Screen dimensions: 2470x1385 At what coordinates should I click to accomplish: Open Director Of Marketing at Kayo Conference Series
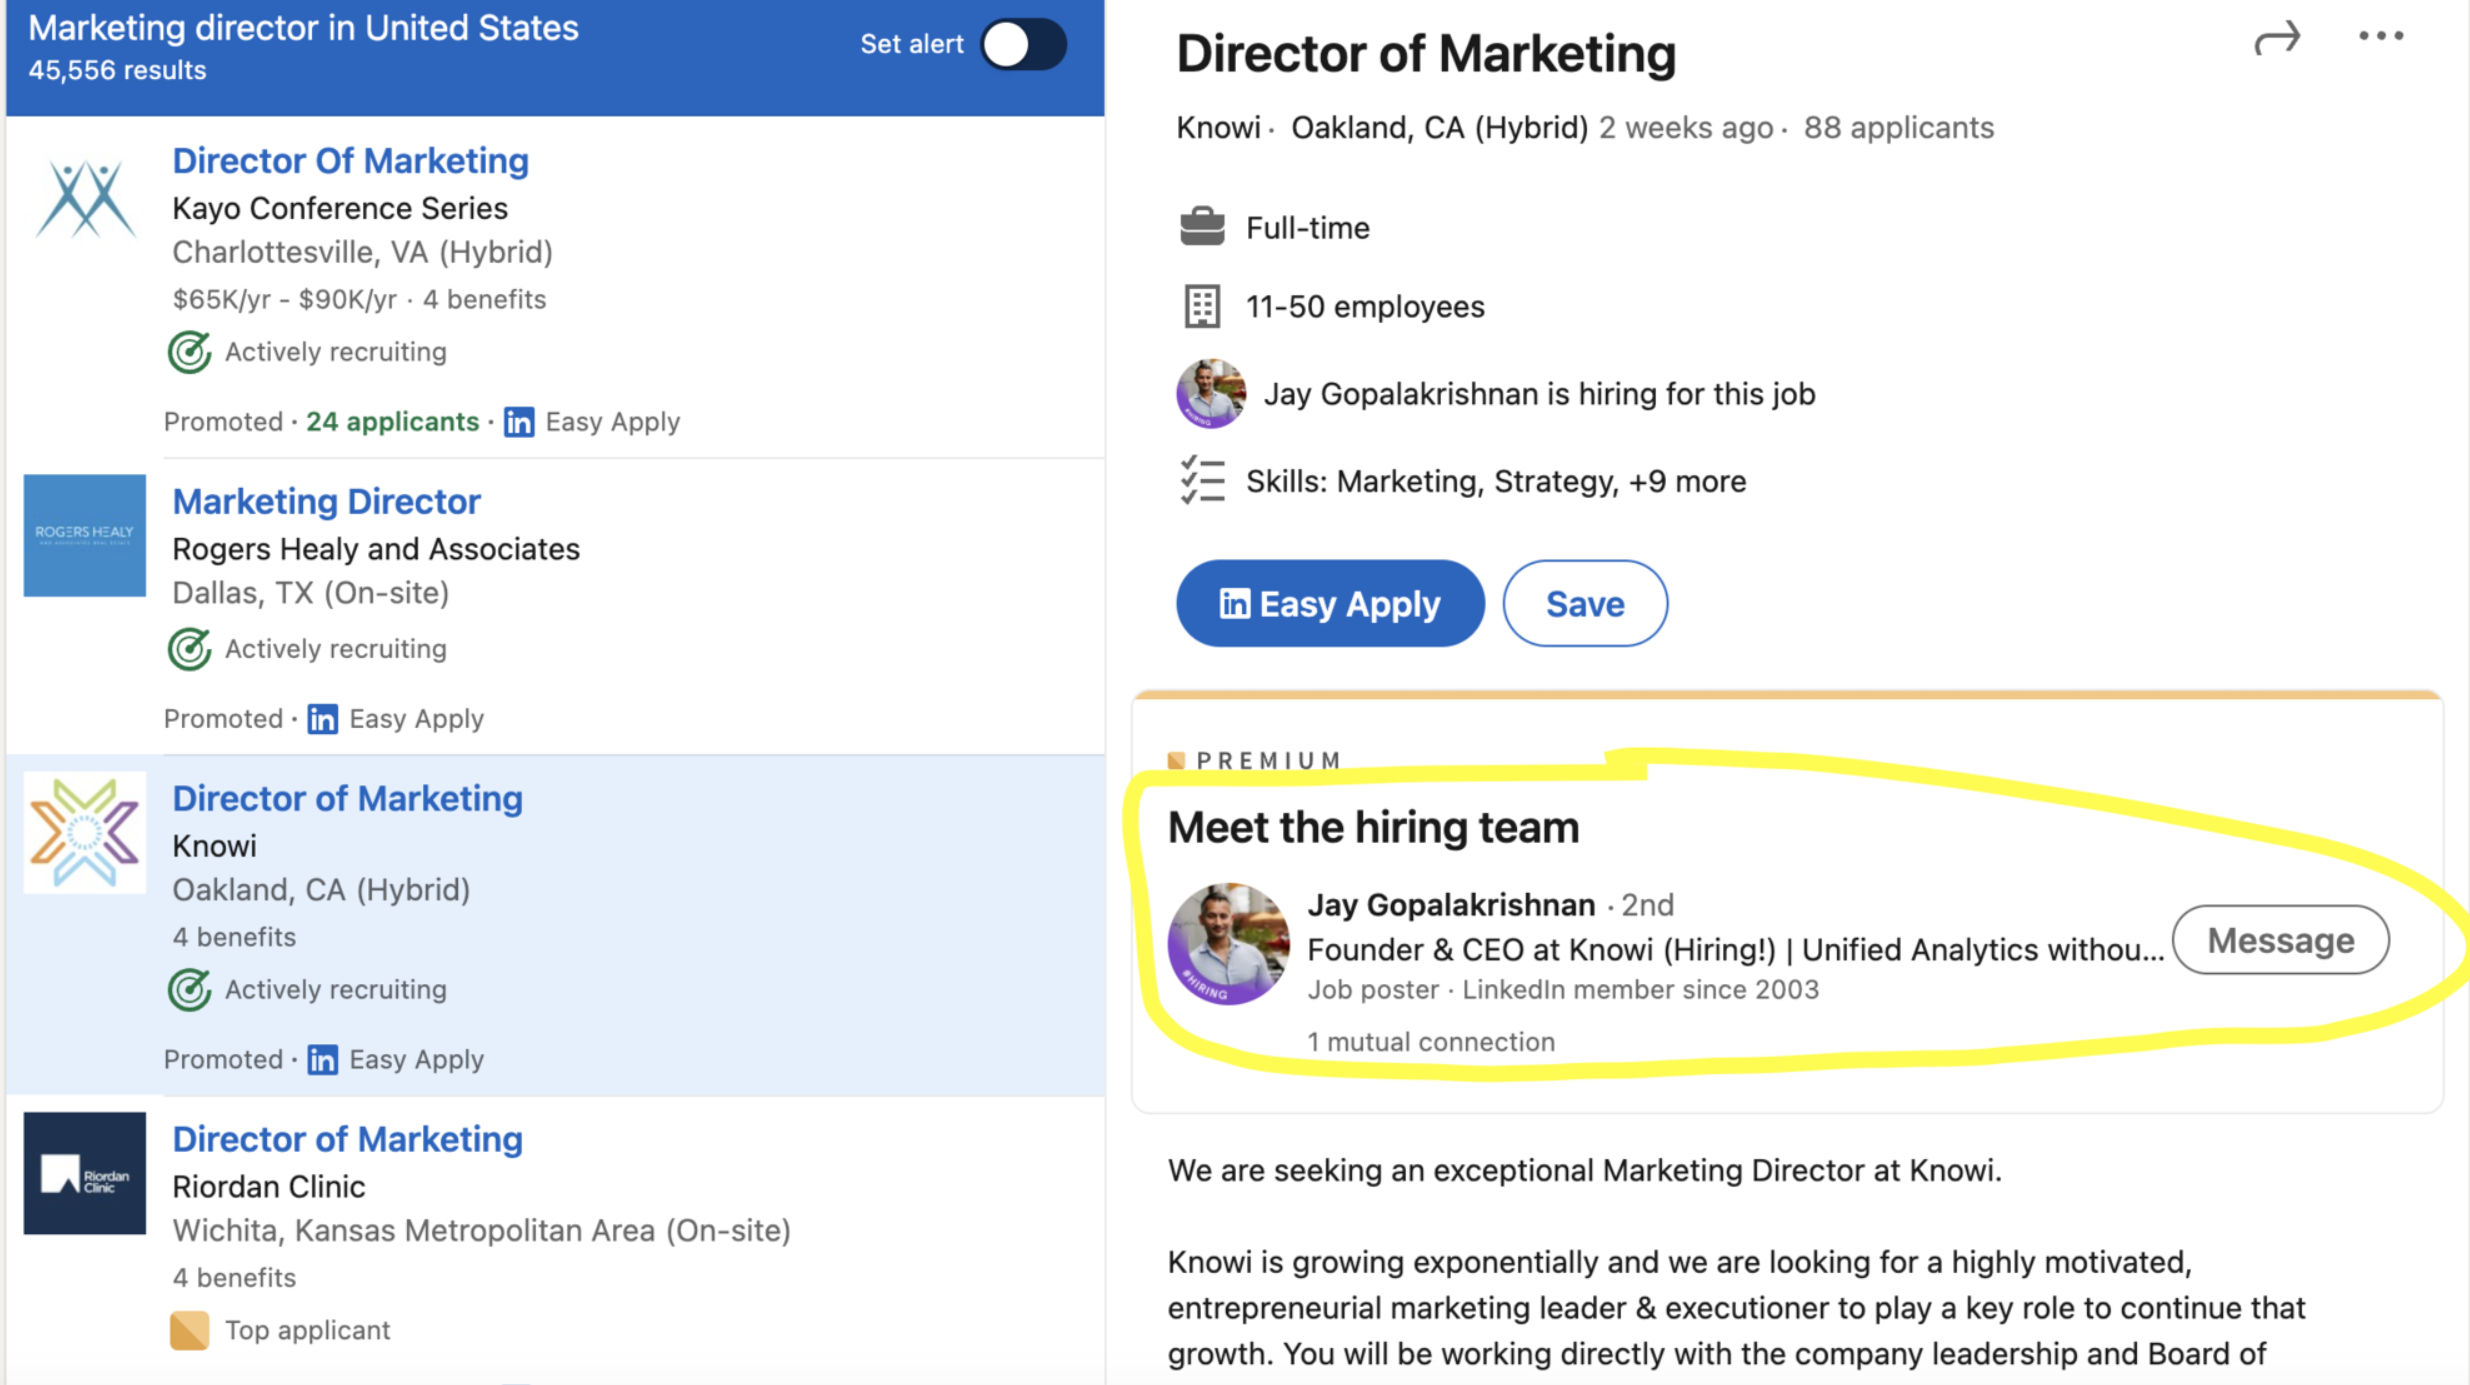(350, 160)
